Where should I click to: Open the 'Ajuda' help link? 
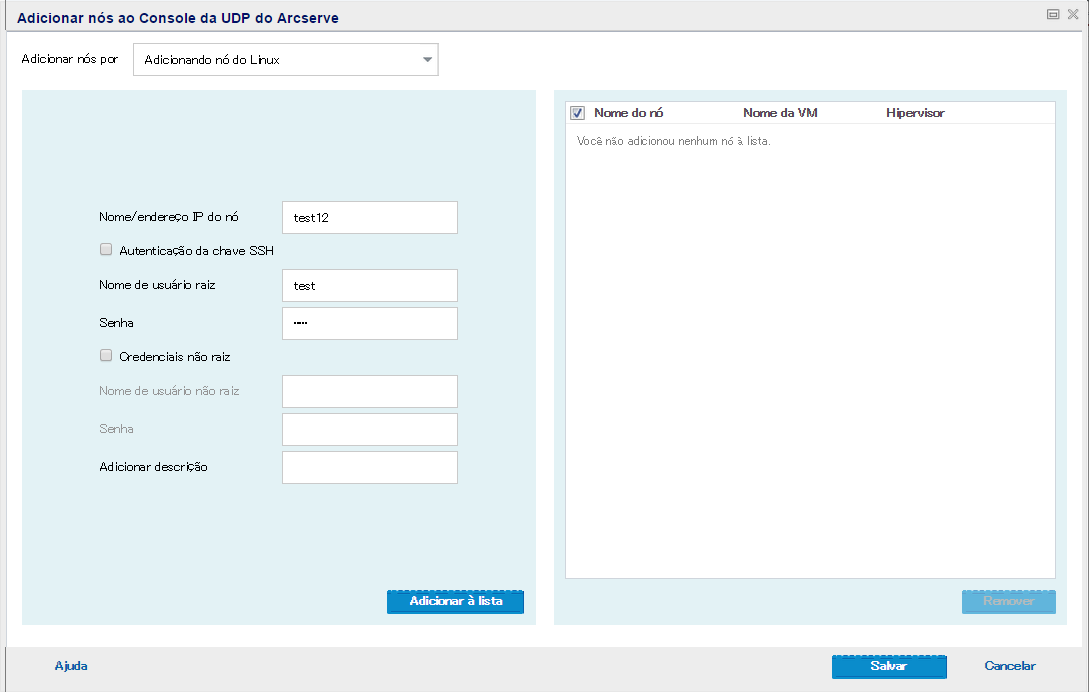[x=71, y=666]
